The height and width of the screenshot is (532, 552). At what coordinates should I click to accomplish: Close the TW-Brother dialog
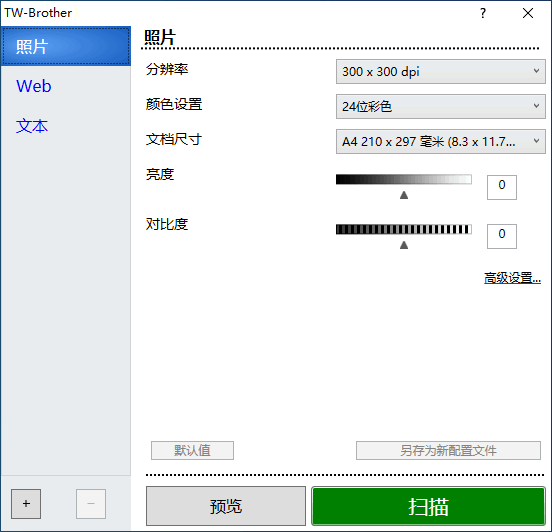(x=528, y=13)
